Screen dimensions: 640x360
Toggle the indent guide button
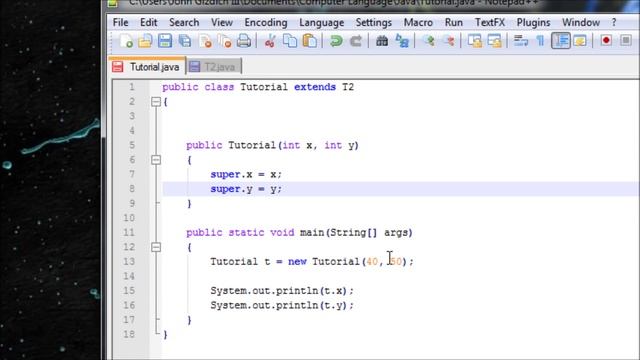561,41
